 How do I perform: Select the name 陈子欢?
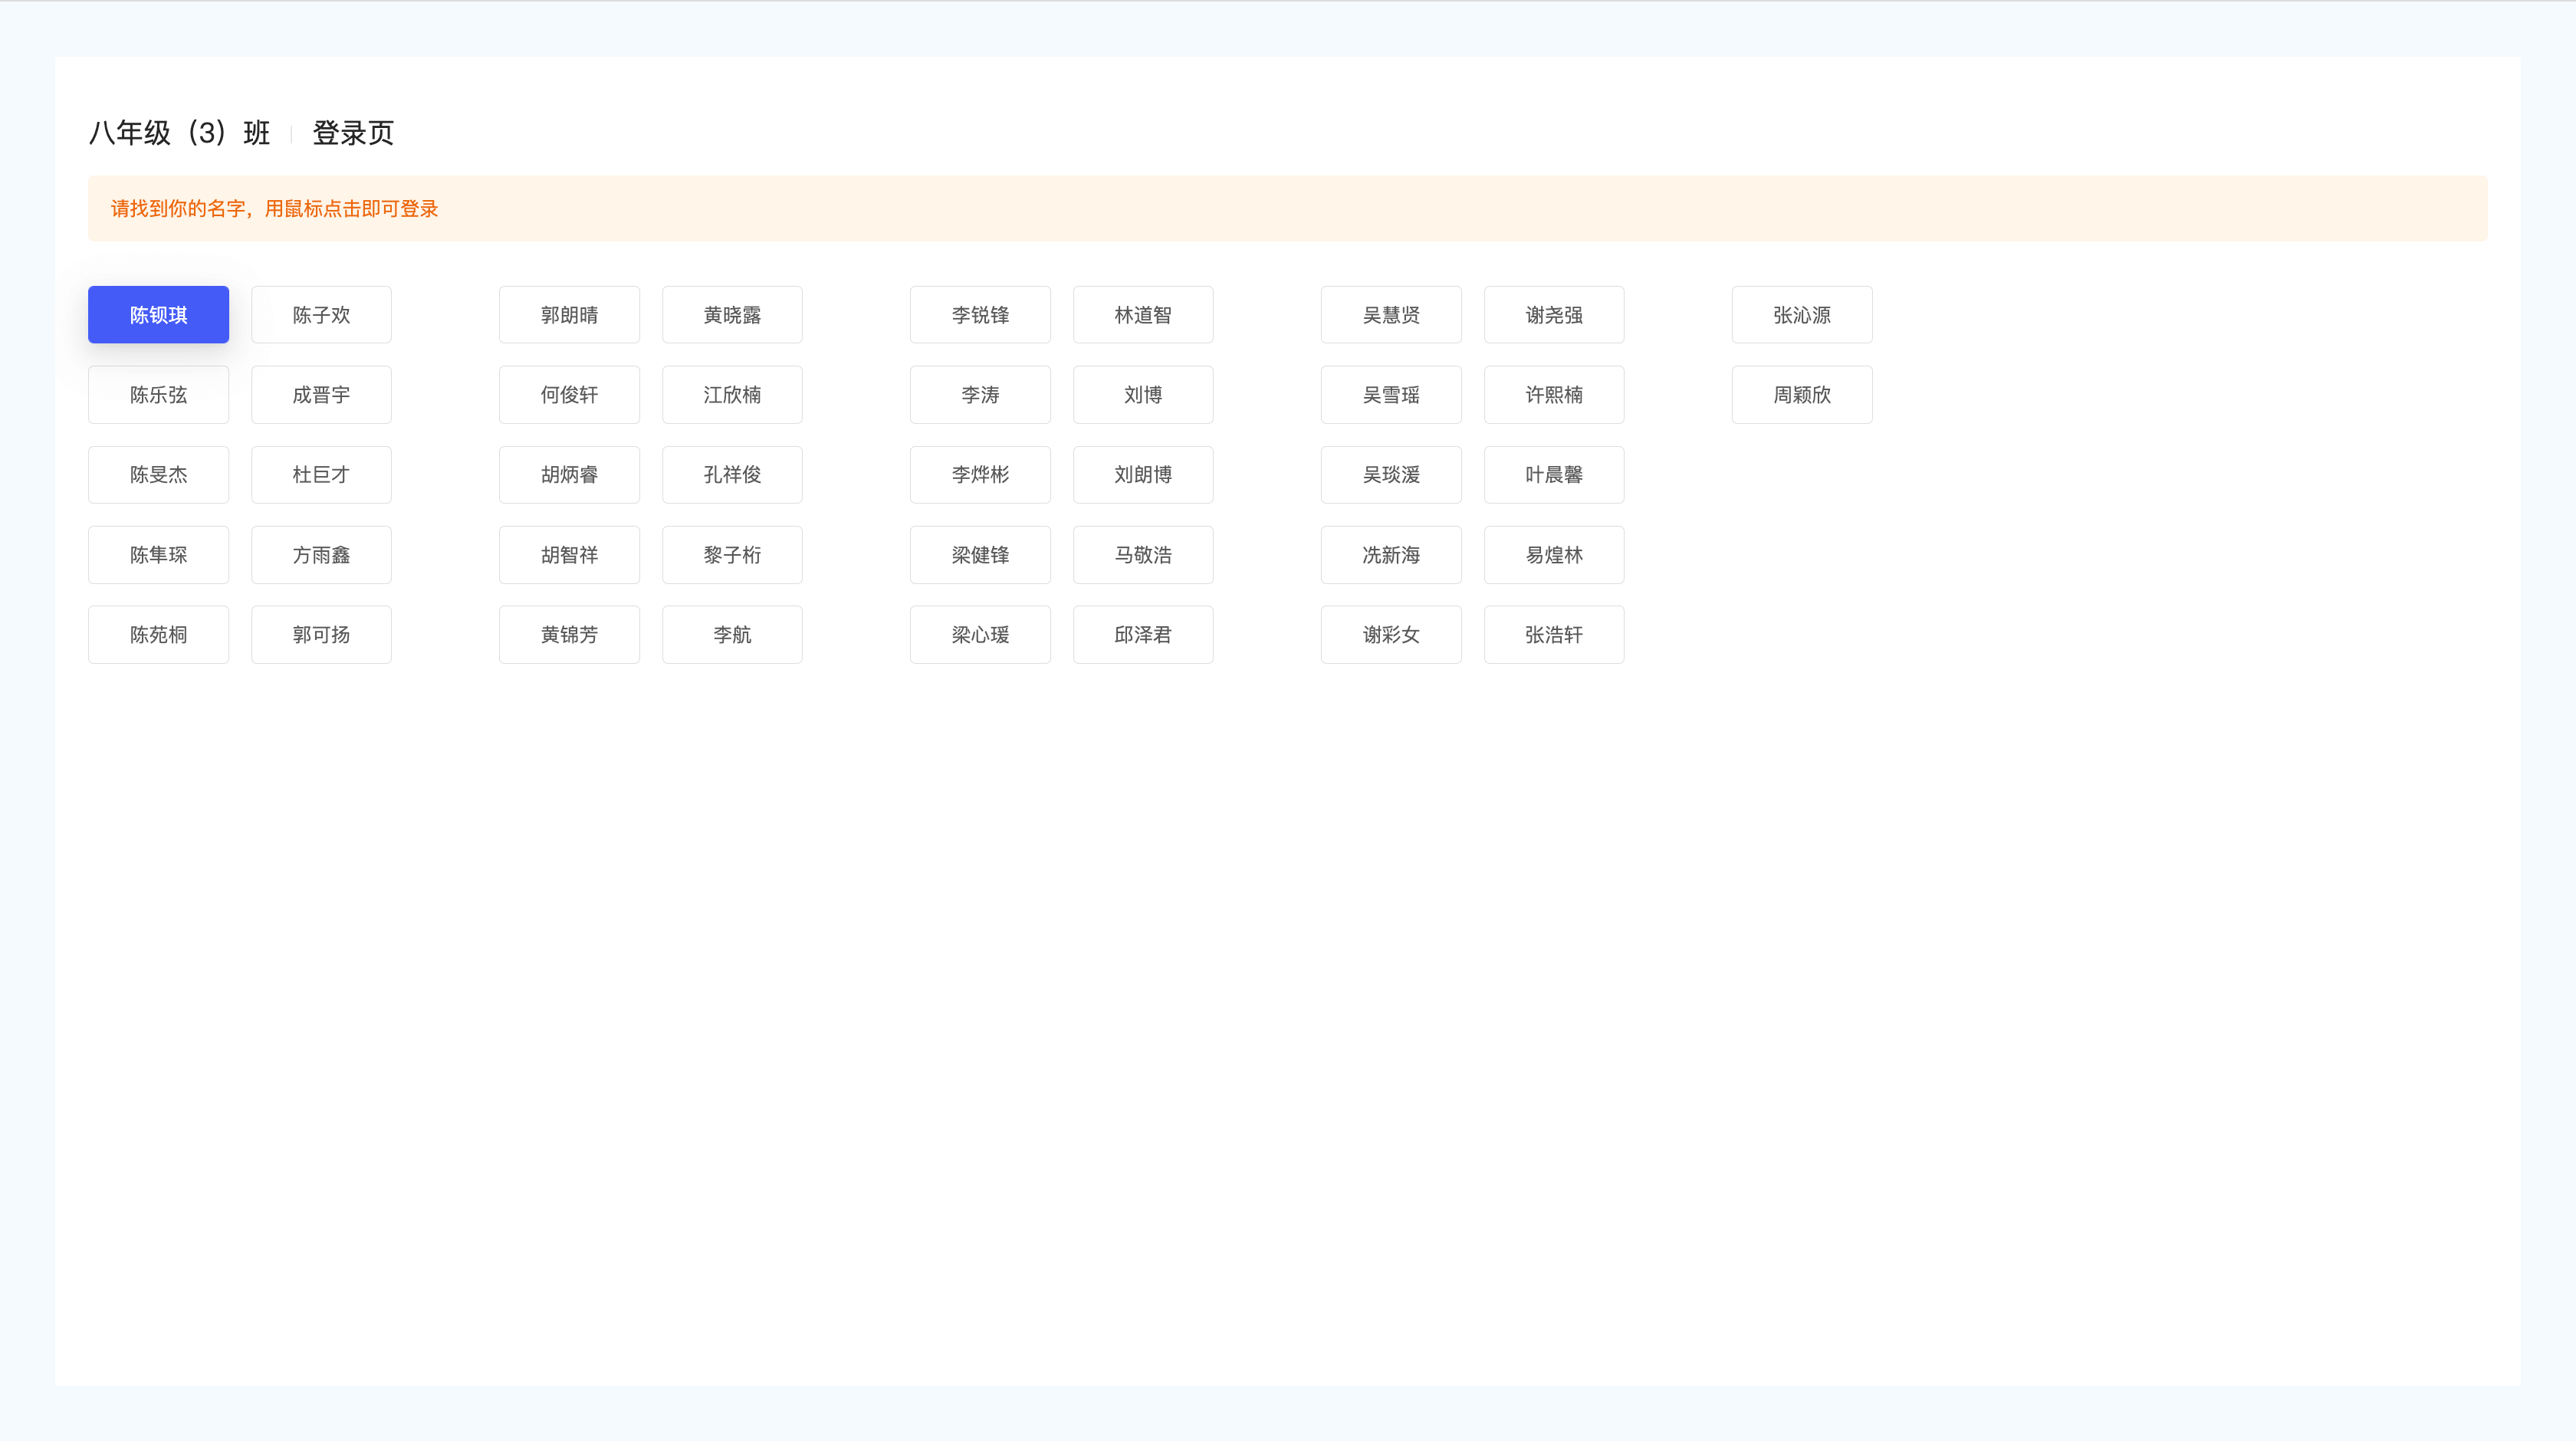coord(321,315)
